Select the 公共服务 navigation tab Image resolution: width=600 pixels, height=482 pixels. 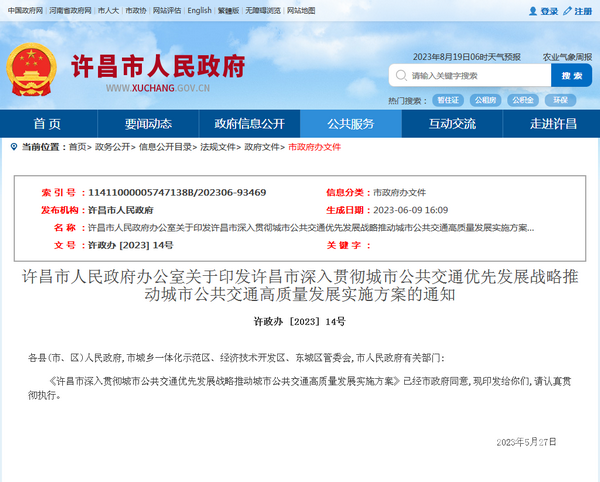coord(350,124)
